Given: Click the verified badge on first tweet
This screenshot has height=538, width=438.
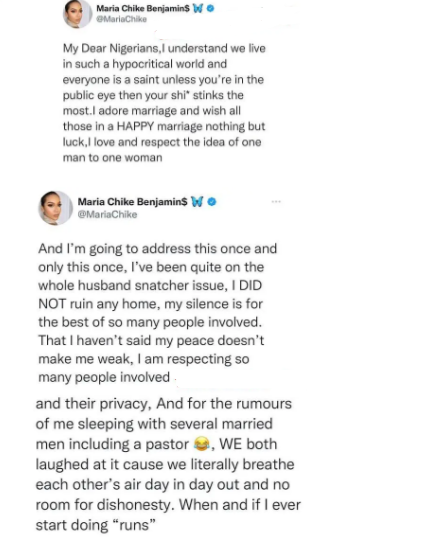Looking at the screenshot, I should click(x=211, y=9).
